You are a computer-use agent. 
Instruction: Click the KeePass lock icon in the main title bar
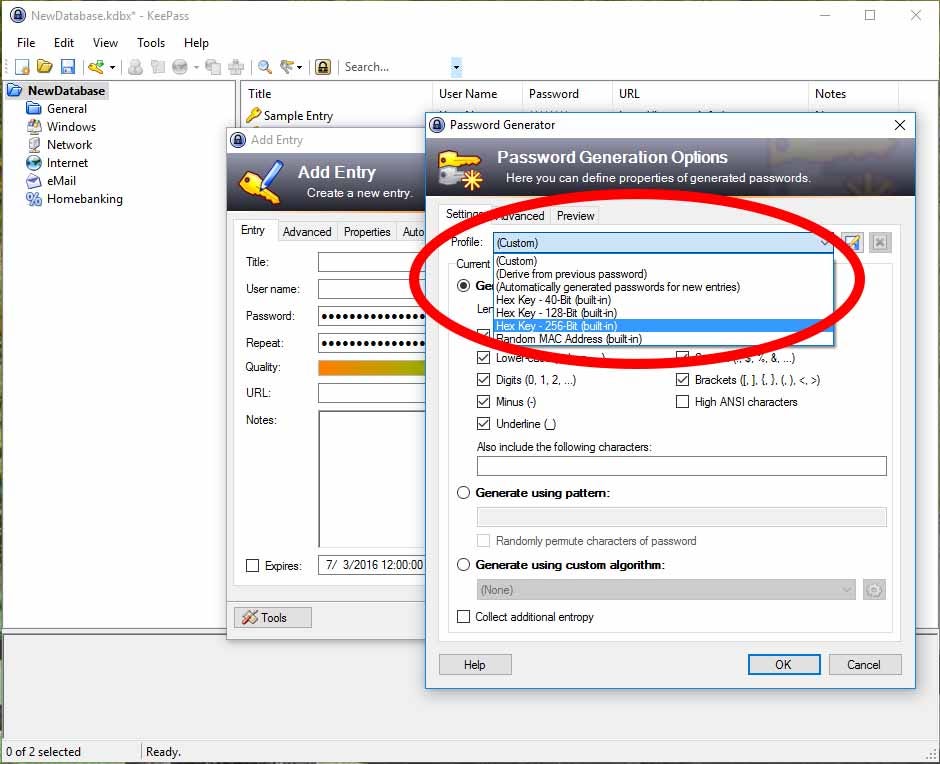tap(18, 15)
